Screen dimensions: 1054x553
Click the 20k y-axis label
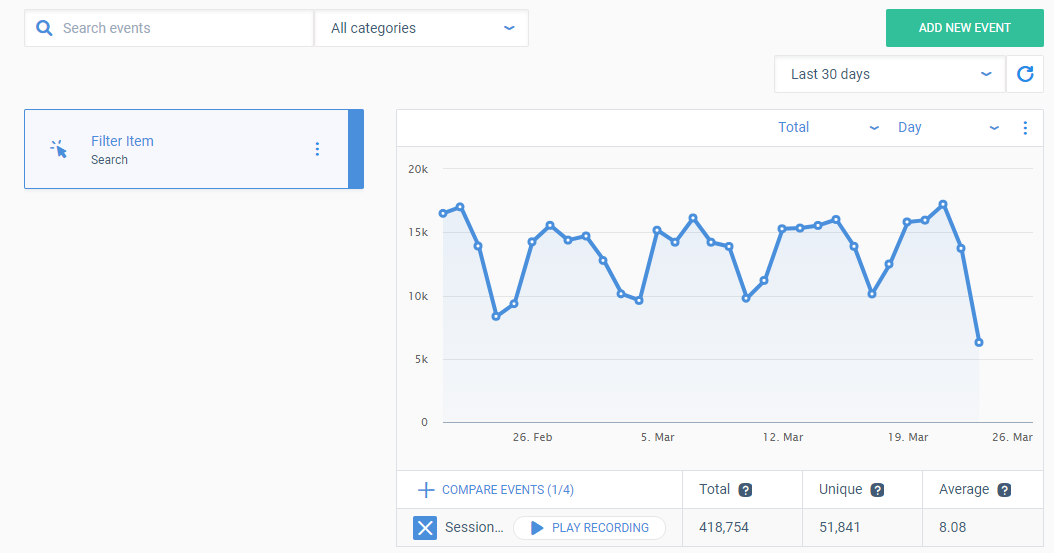[418, 169]
